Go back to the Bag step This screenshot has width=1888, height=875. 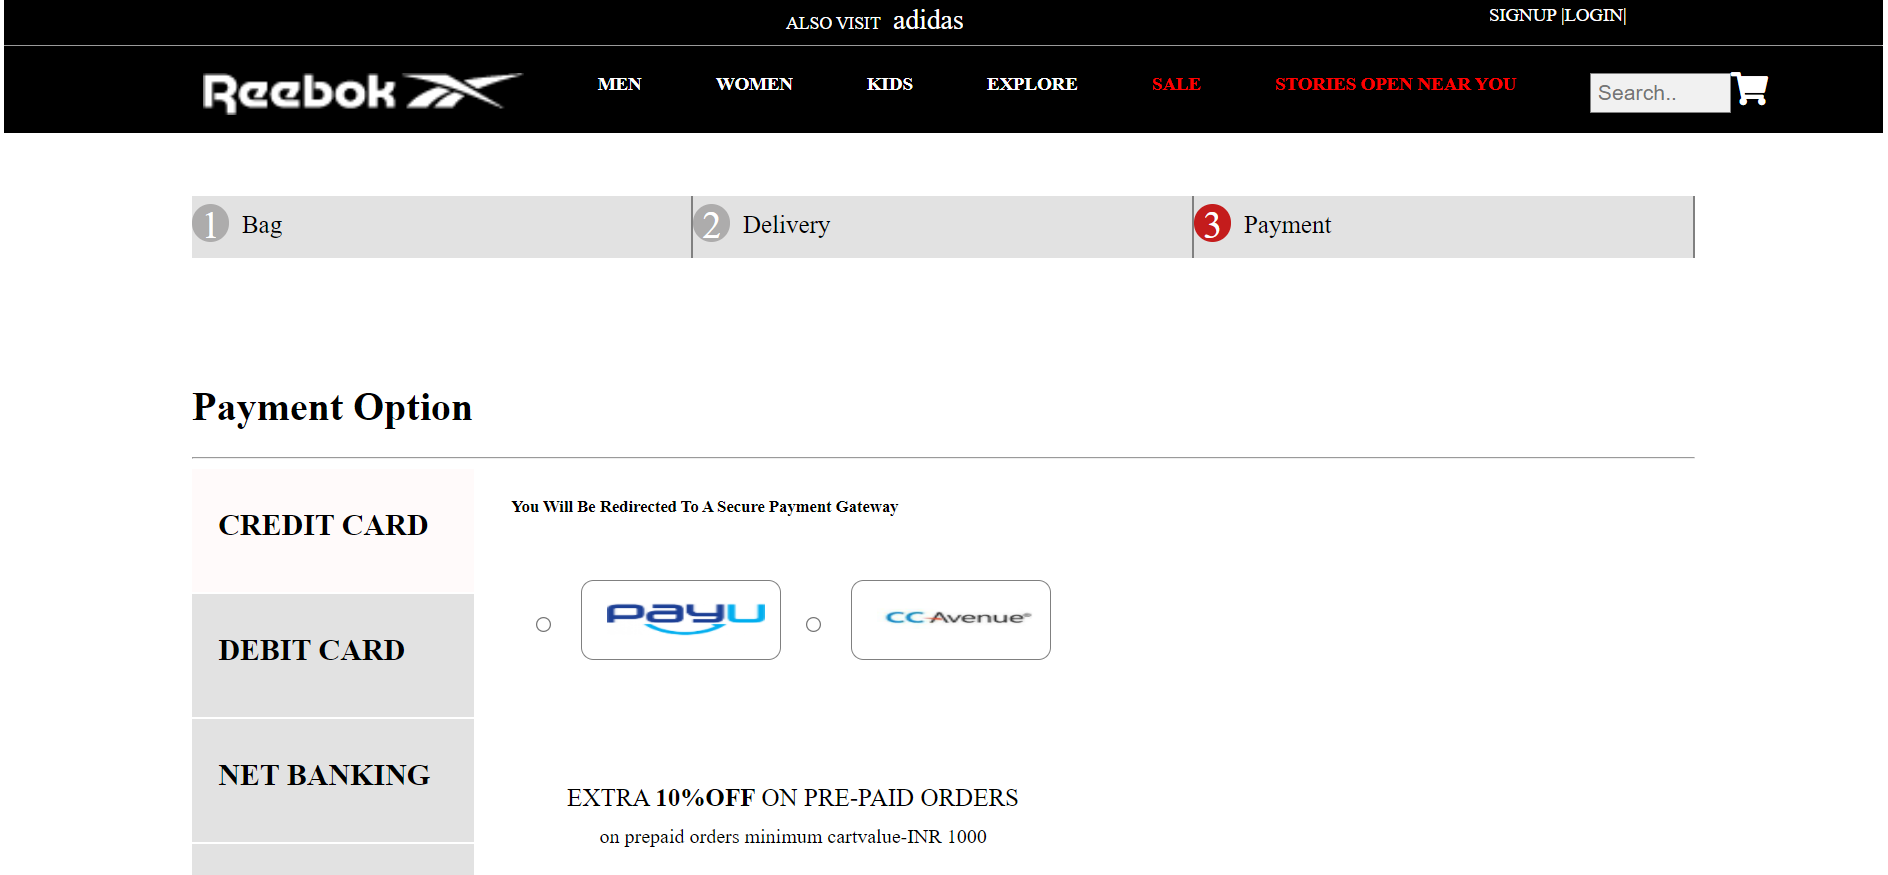point(441,226)
